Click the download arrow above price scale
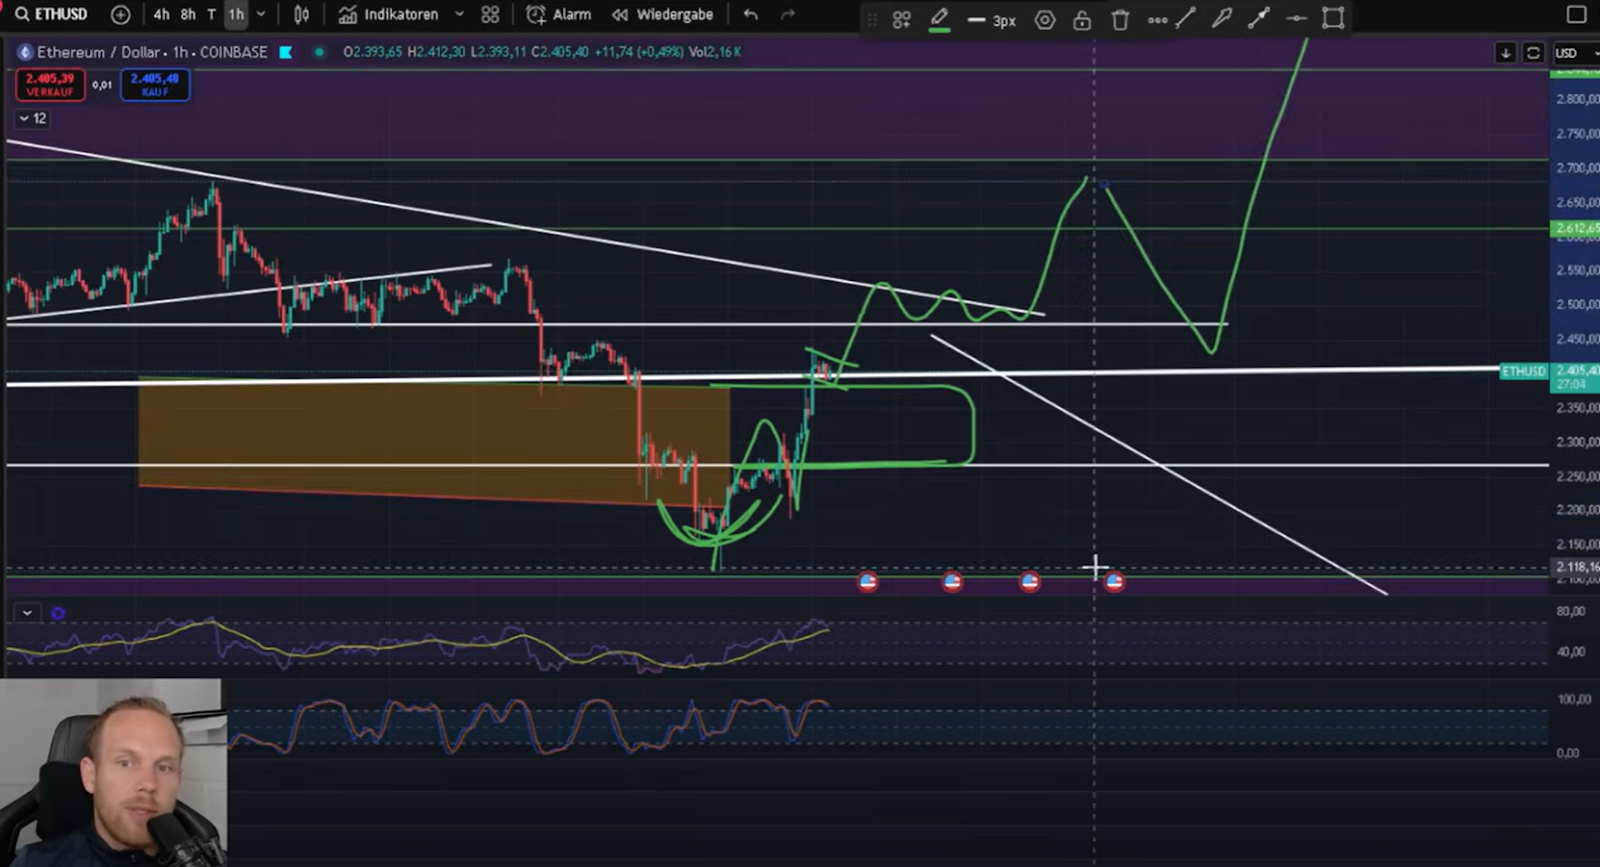The height and width of the screenshot is (867, 1600). pos(1505,53)
